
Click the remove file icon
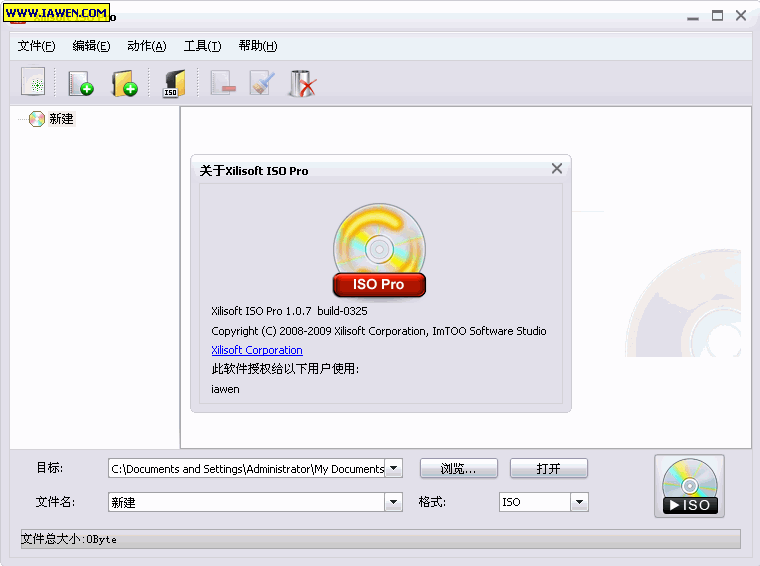[x=222, y=83]
